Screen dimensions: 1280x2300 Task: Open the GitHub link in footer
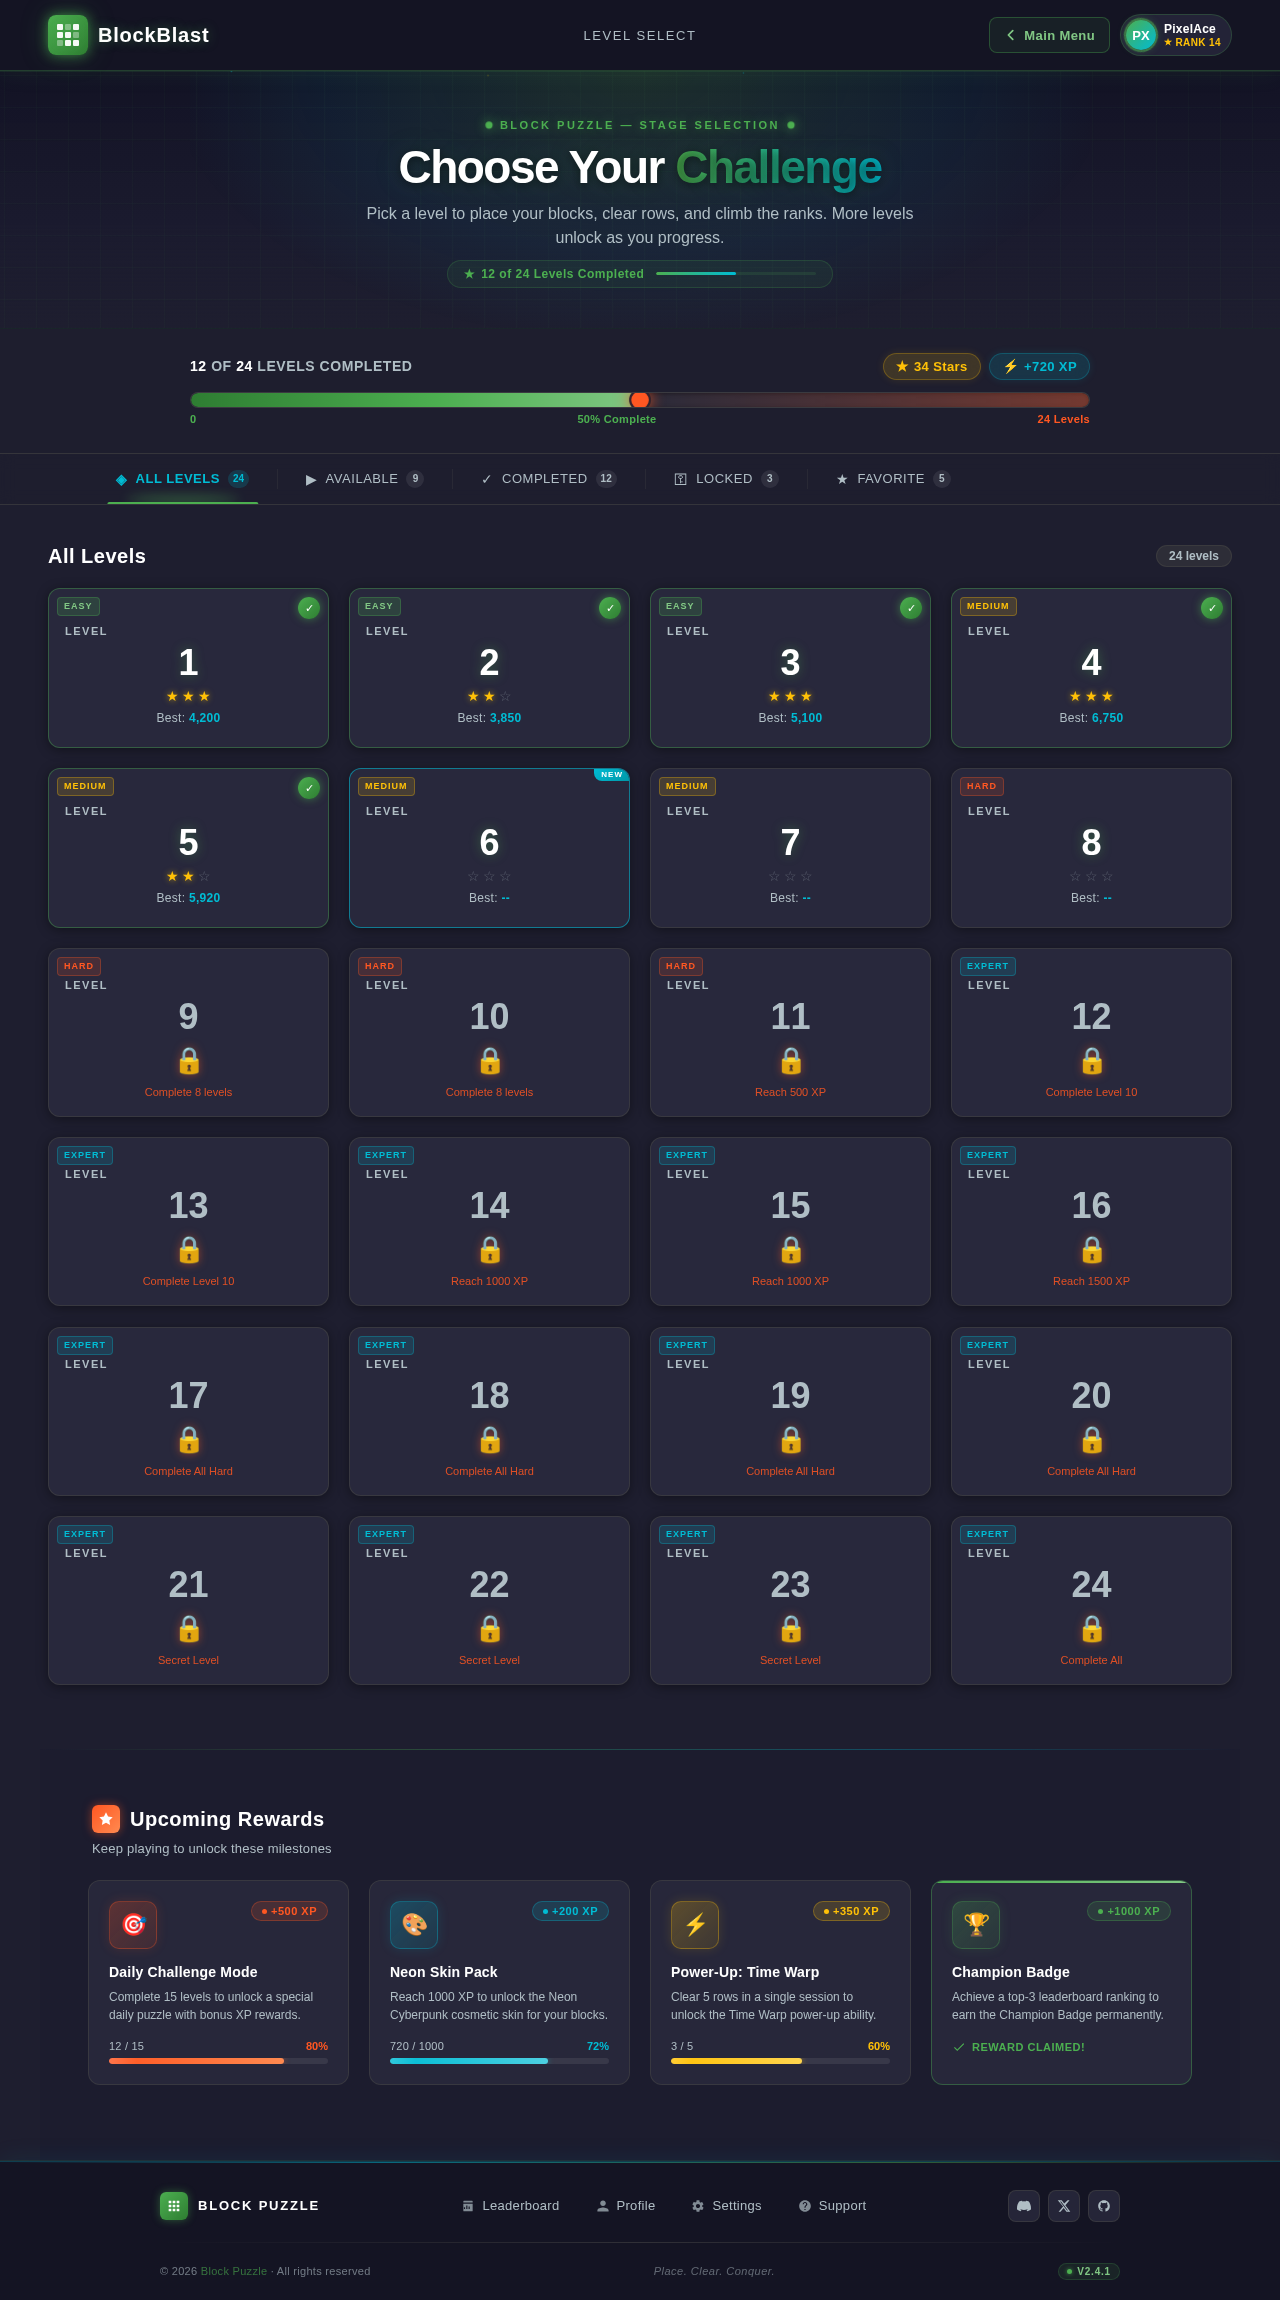coord(1104,2206)
